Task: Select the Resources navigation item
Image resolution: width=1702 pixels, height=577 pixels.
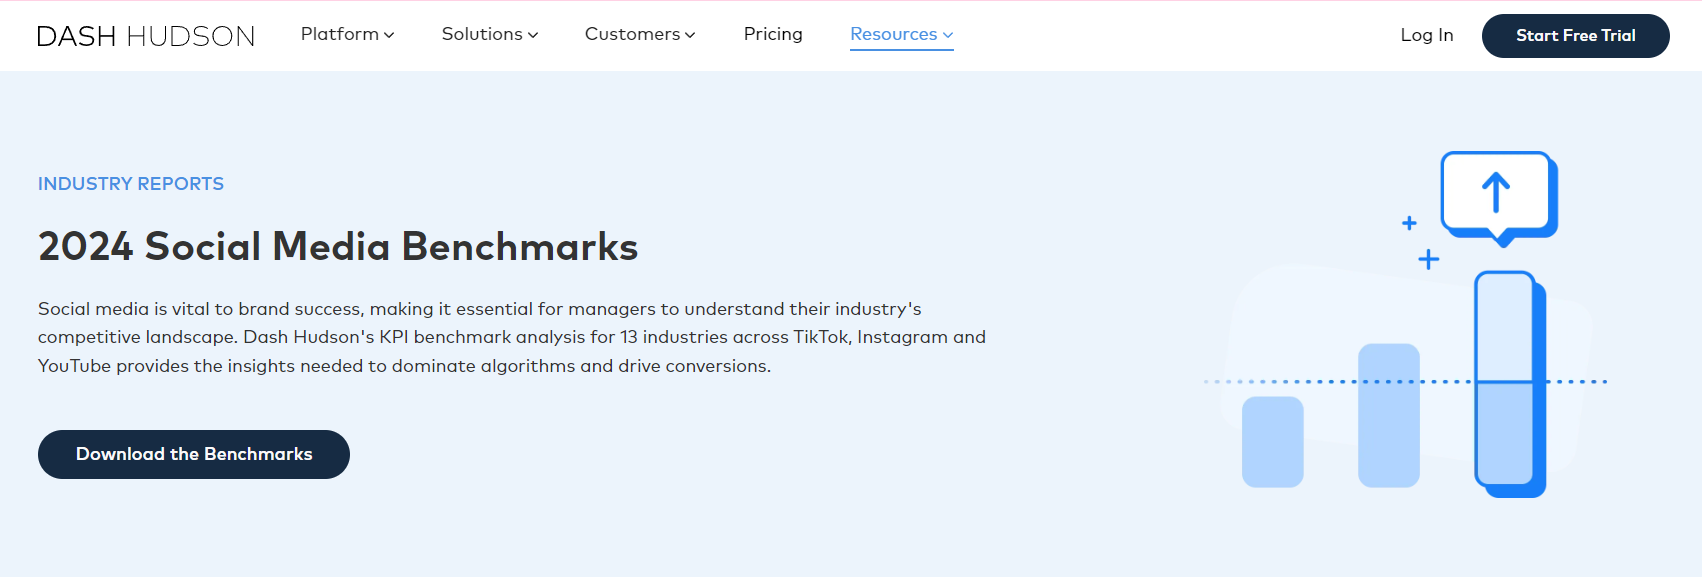Action: tap(893, 34)
